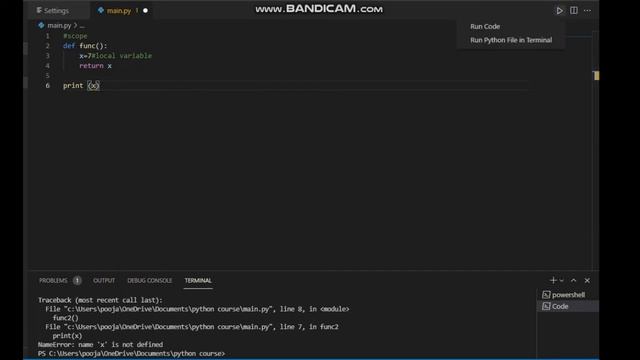
Task: Click the Problems count badge
Action: coord(77,280)
